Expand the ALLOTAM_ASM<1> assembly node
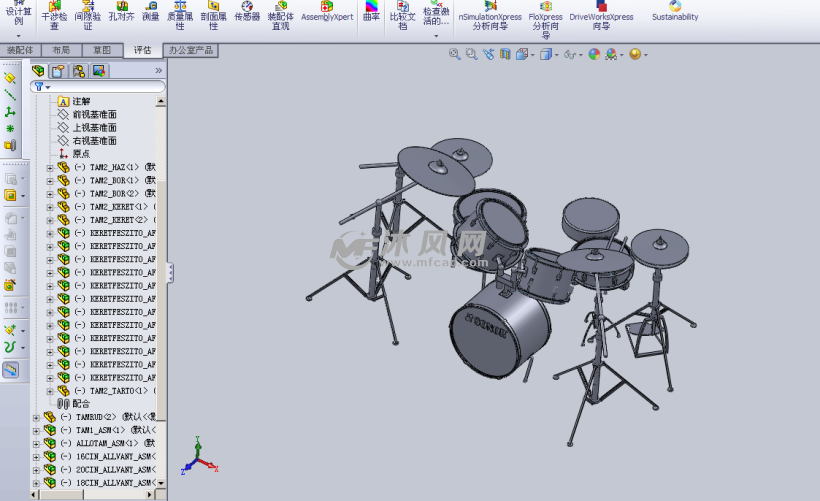Image resolution: width=820 pixels, height=501 pixels. 36,443
